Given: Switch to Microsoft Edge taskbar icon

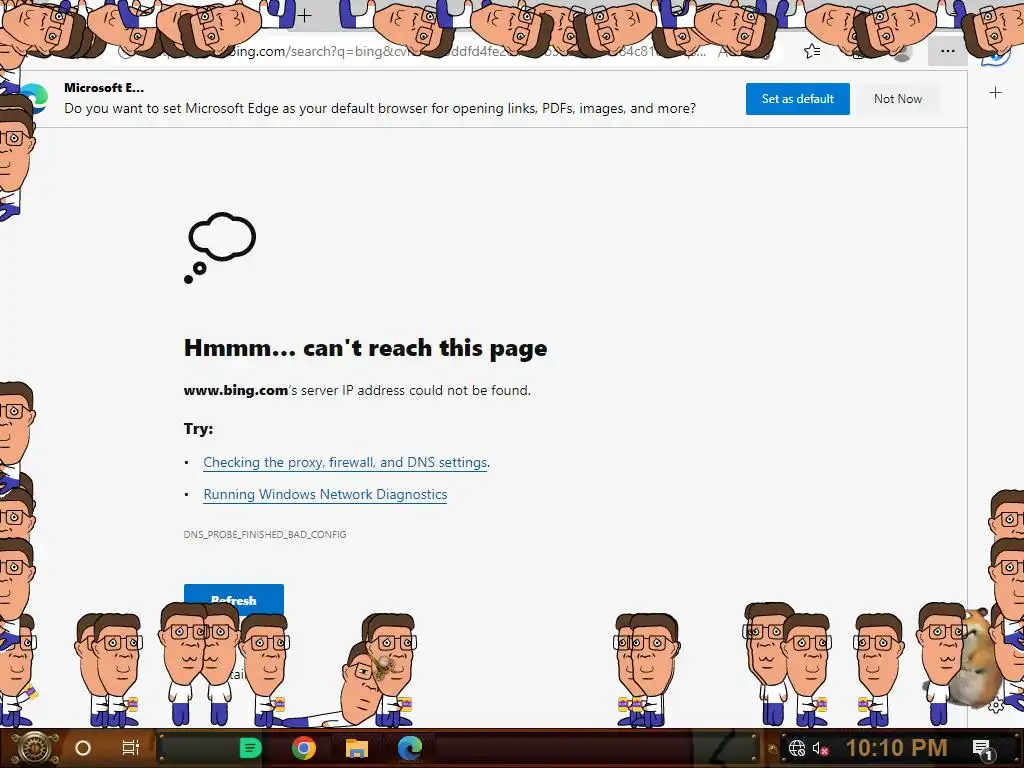Looking at the screenshot, I should pyautogui.click(x=410, y=748).
